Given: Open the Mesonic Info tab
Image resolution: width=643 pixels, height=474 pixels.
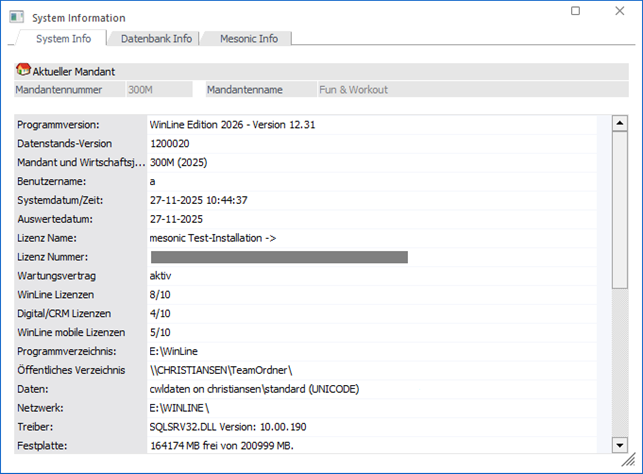Looking at the screenshot, I should [x=249, y=39].
